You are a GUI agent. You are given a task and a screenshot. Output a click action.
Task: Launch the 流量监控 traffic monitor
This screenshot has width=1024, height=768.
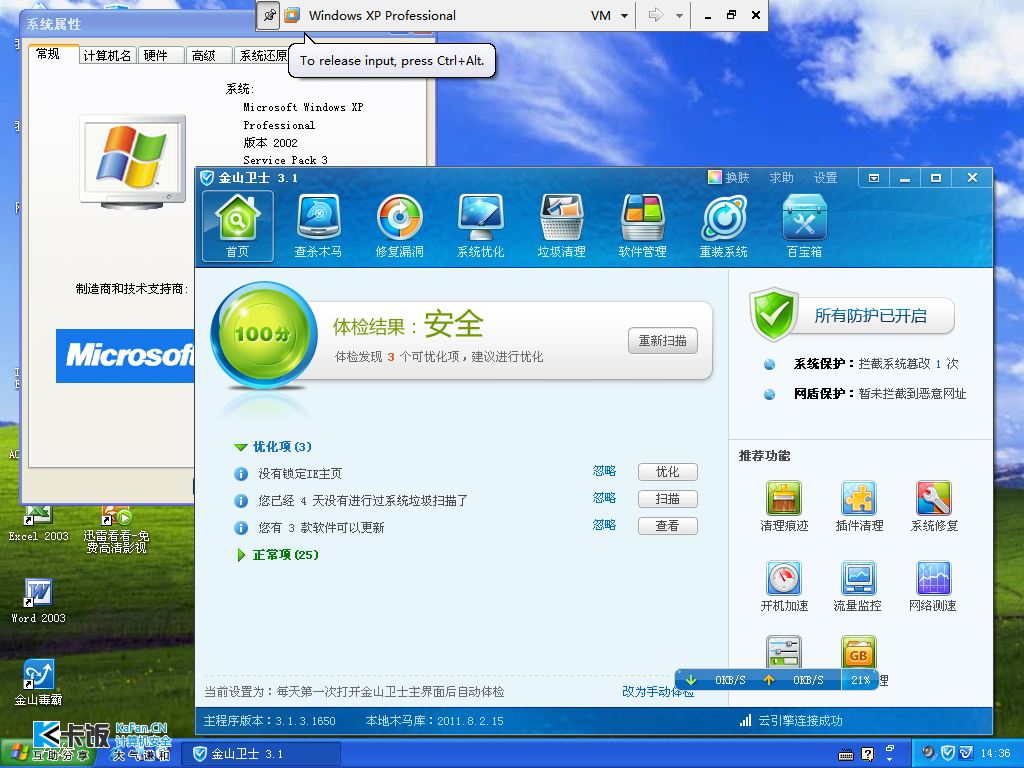coord(857,586)
